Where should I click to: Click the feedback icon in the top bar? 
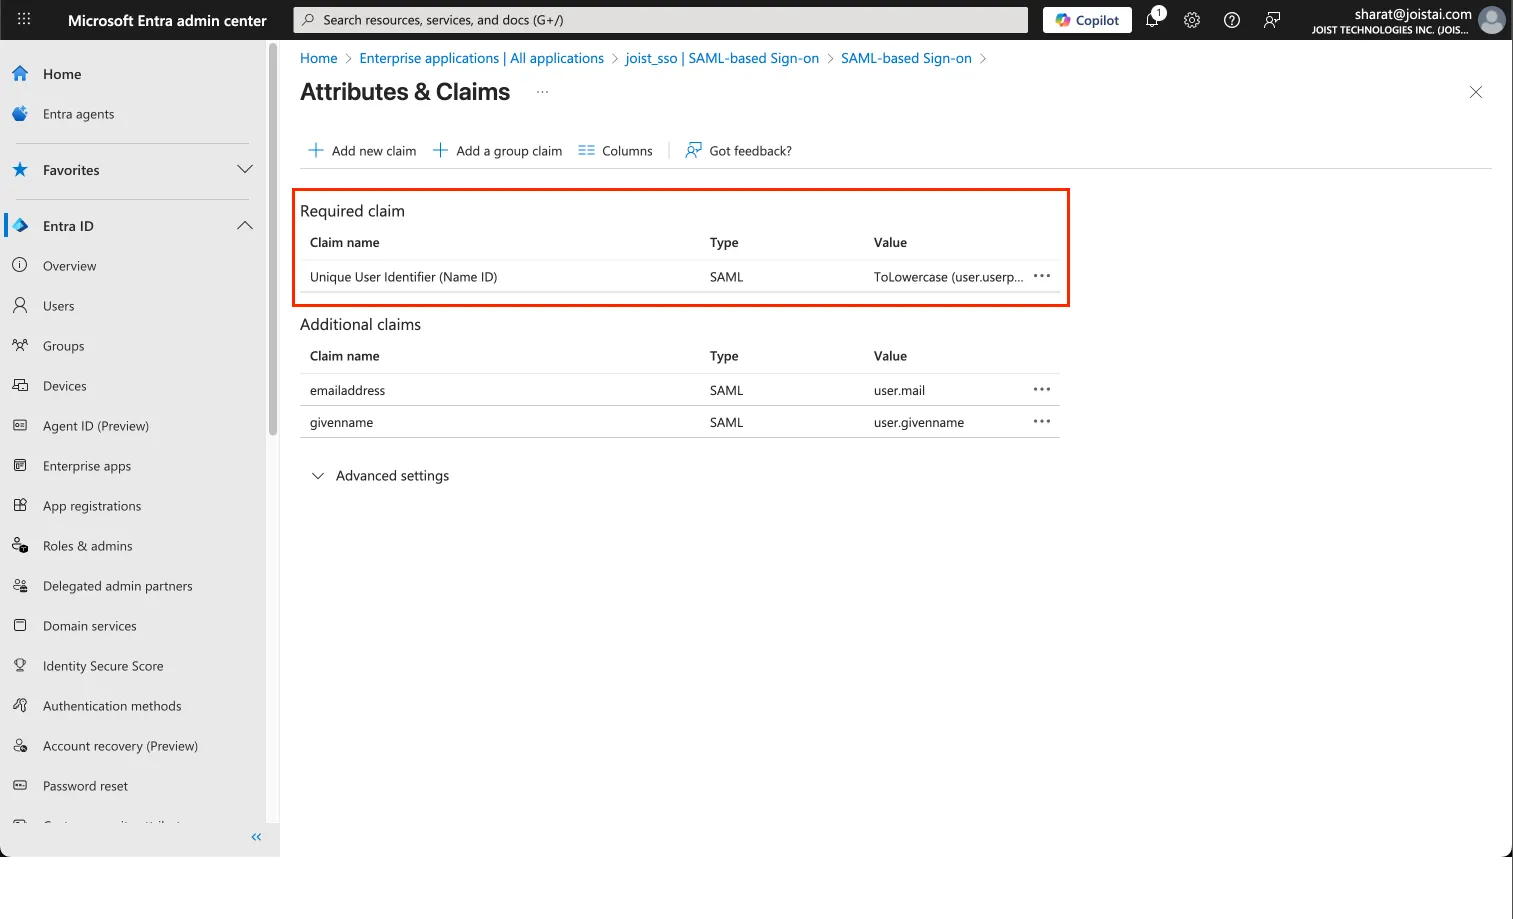click(1272, 20)
